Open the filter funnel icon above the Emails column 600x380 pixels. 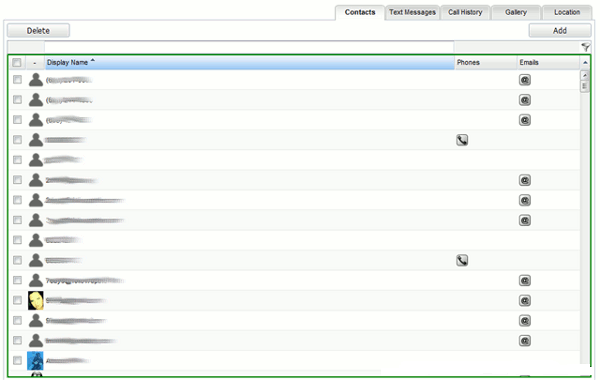[x=585, y=47]
